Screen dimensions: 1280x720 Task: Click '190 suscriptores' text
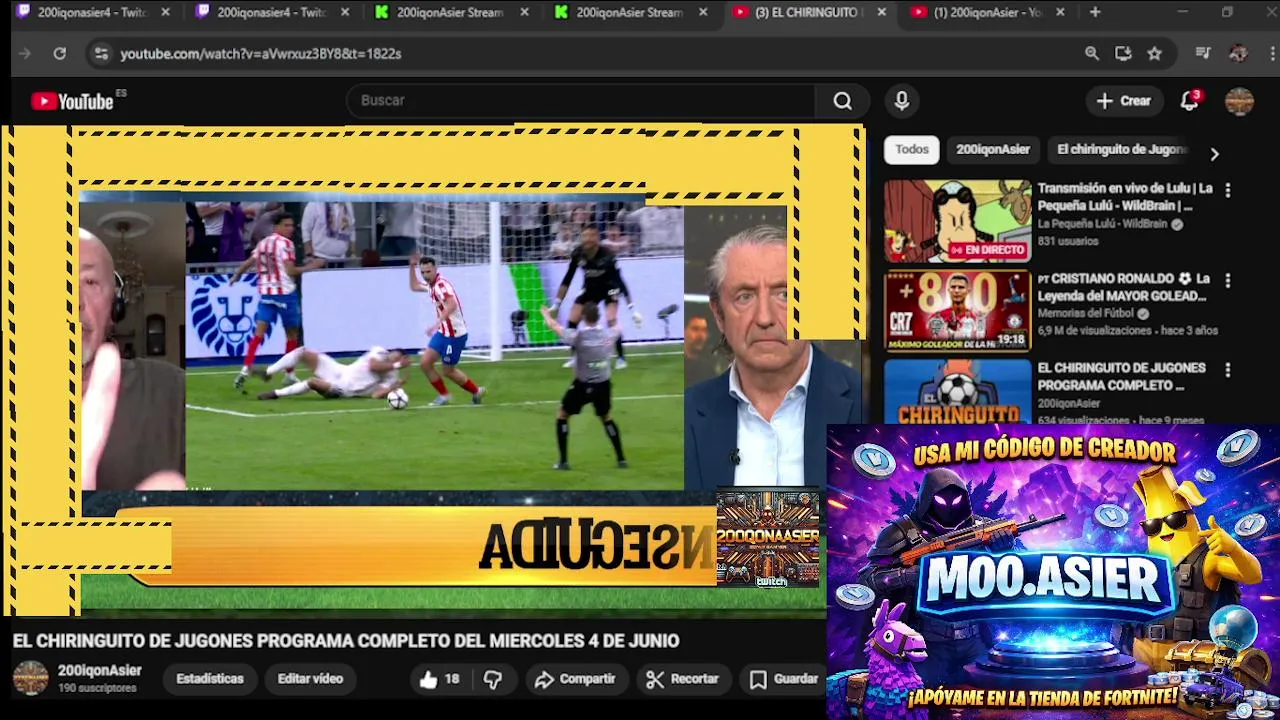click(97, 689)
